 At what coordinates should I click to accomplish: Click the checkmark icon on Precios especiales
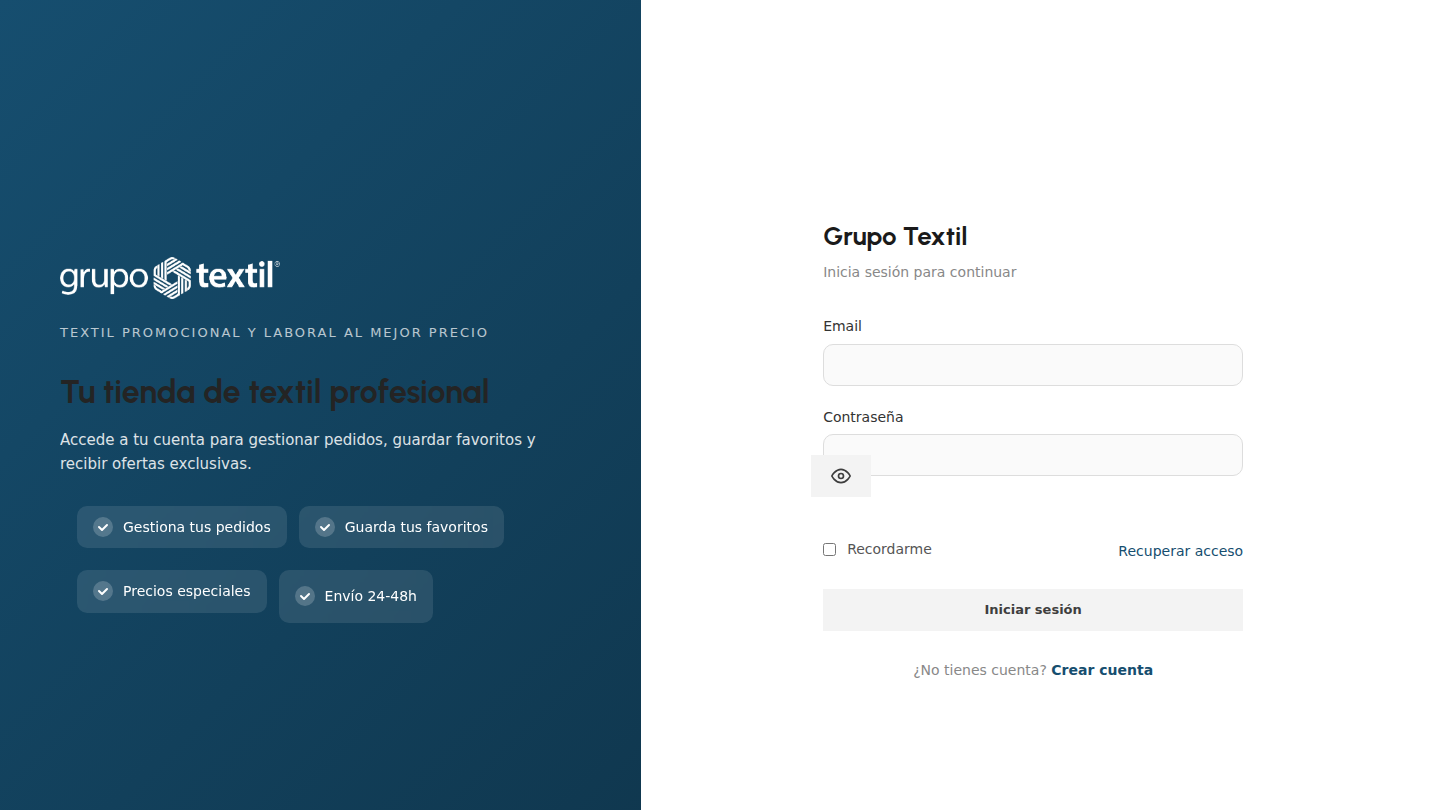coord(102,591)
